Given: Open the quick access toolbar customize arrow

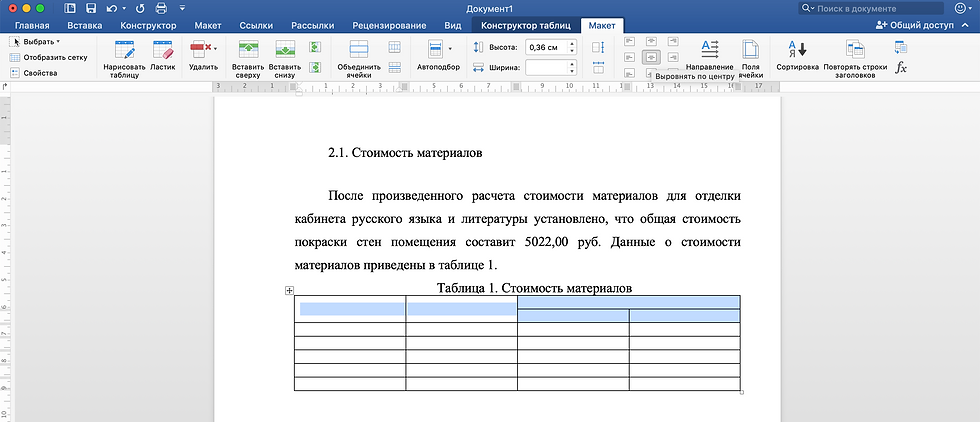Looking at the screenshot, I should [182, 9].
